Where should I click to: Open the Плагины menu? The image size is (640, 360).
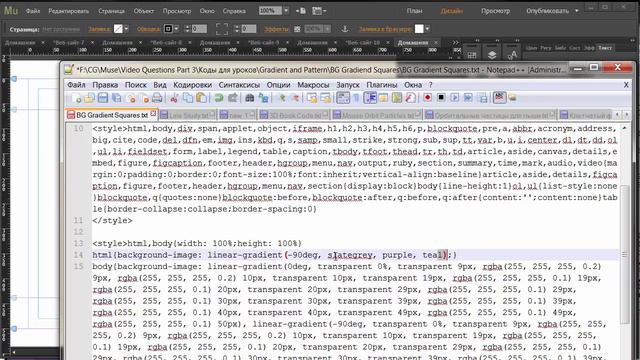[x=382, y=85]
